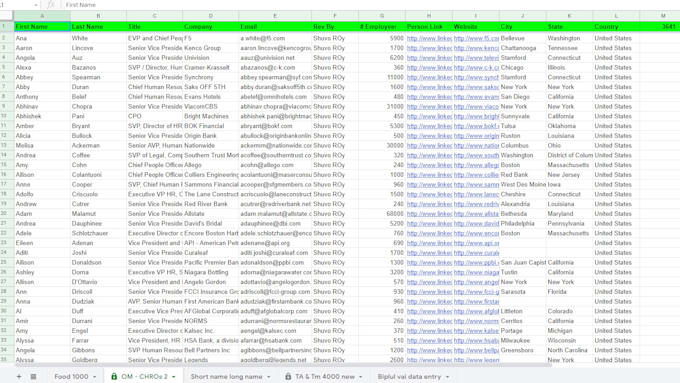The width and height of the screenshot is (680, 383).
Task: Open the c-k website link for Alexa Bazanos
Action: [x=476, y=68]
